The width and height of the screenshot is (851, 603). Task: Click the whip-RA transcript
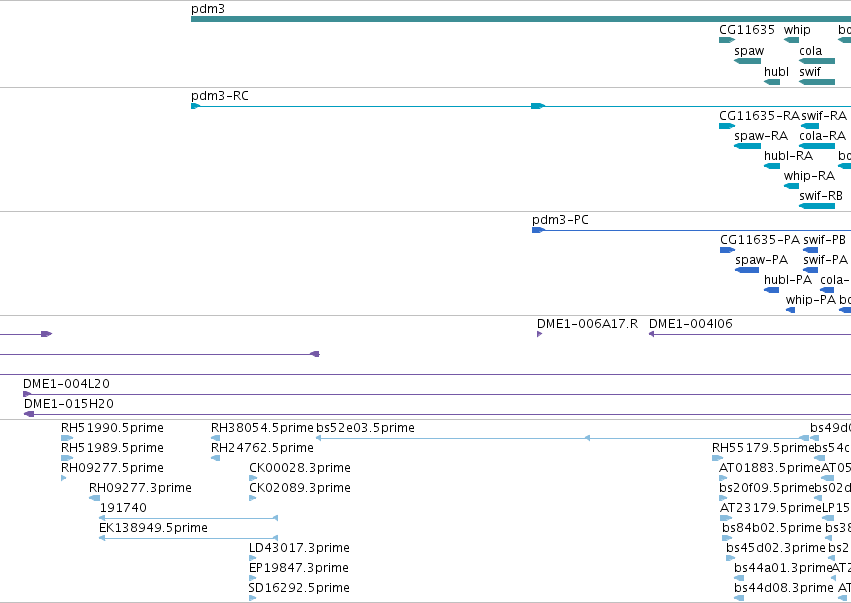tap(791, 186)
